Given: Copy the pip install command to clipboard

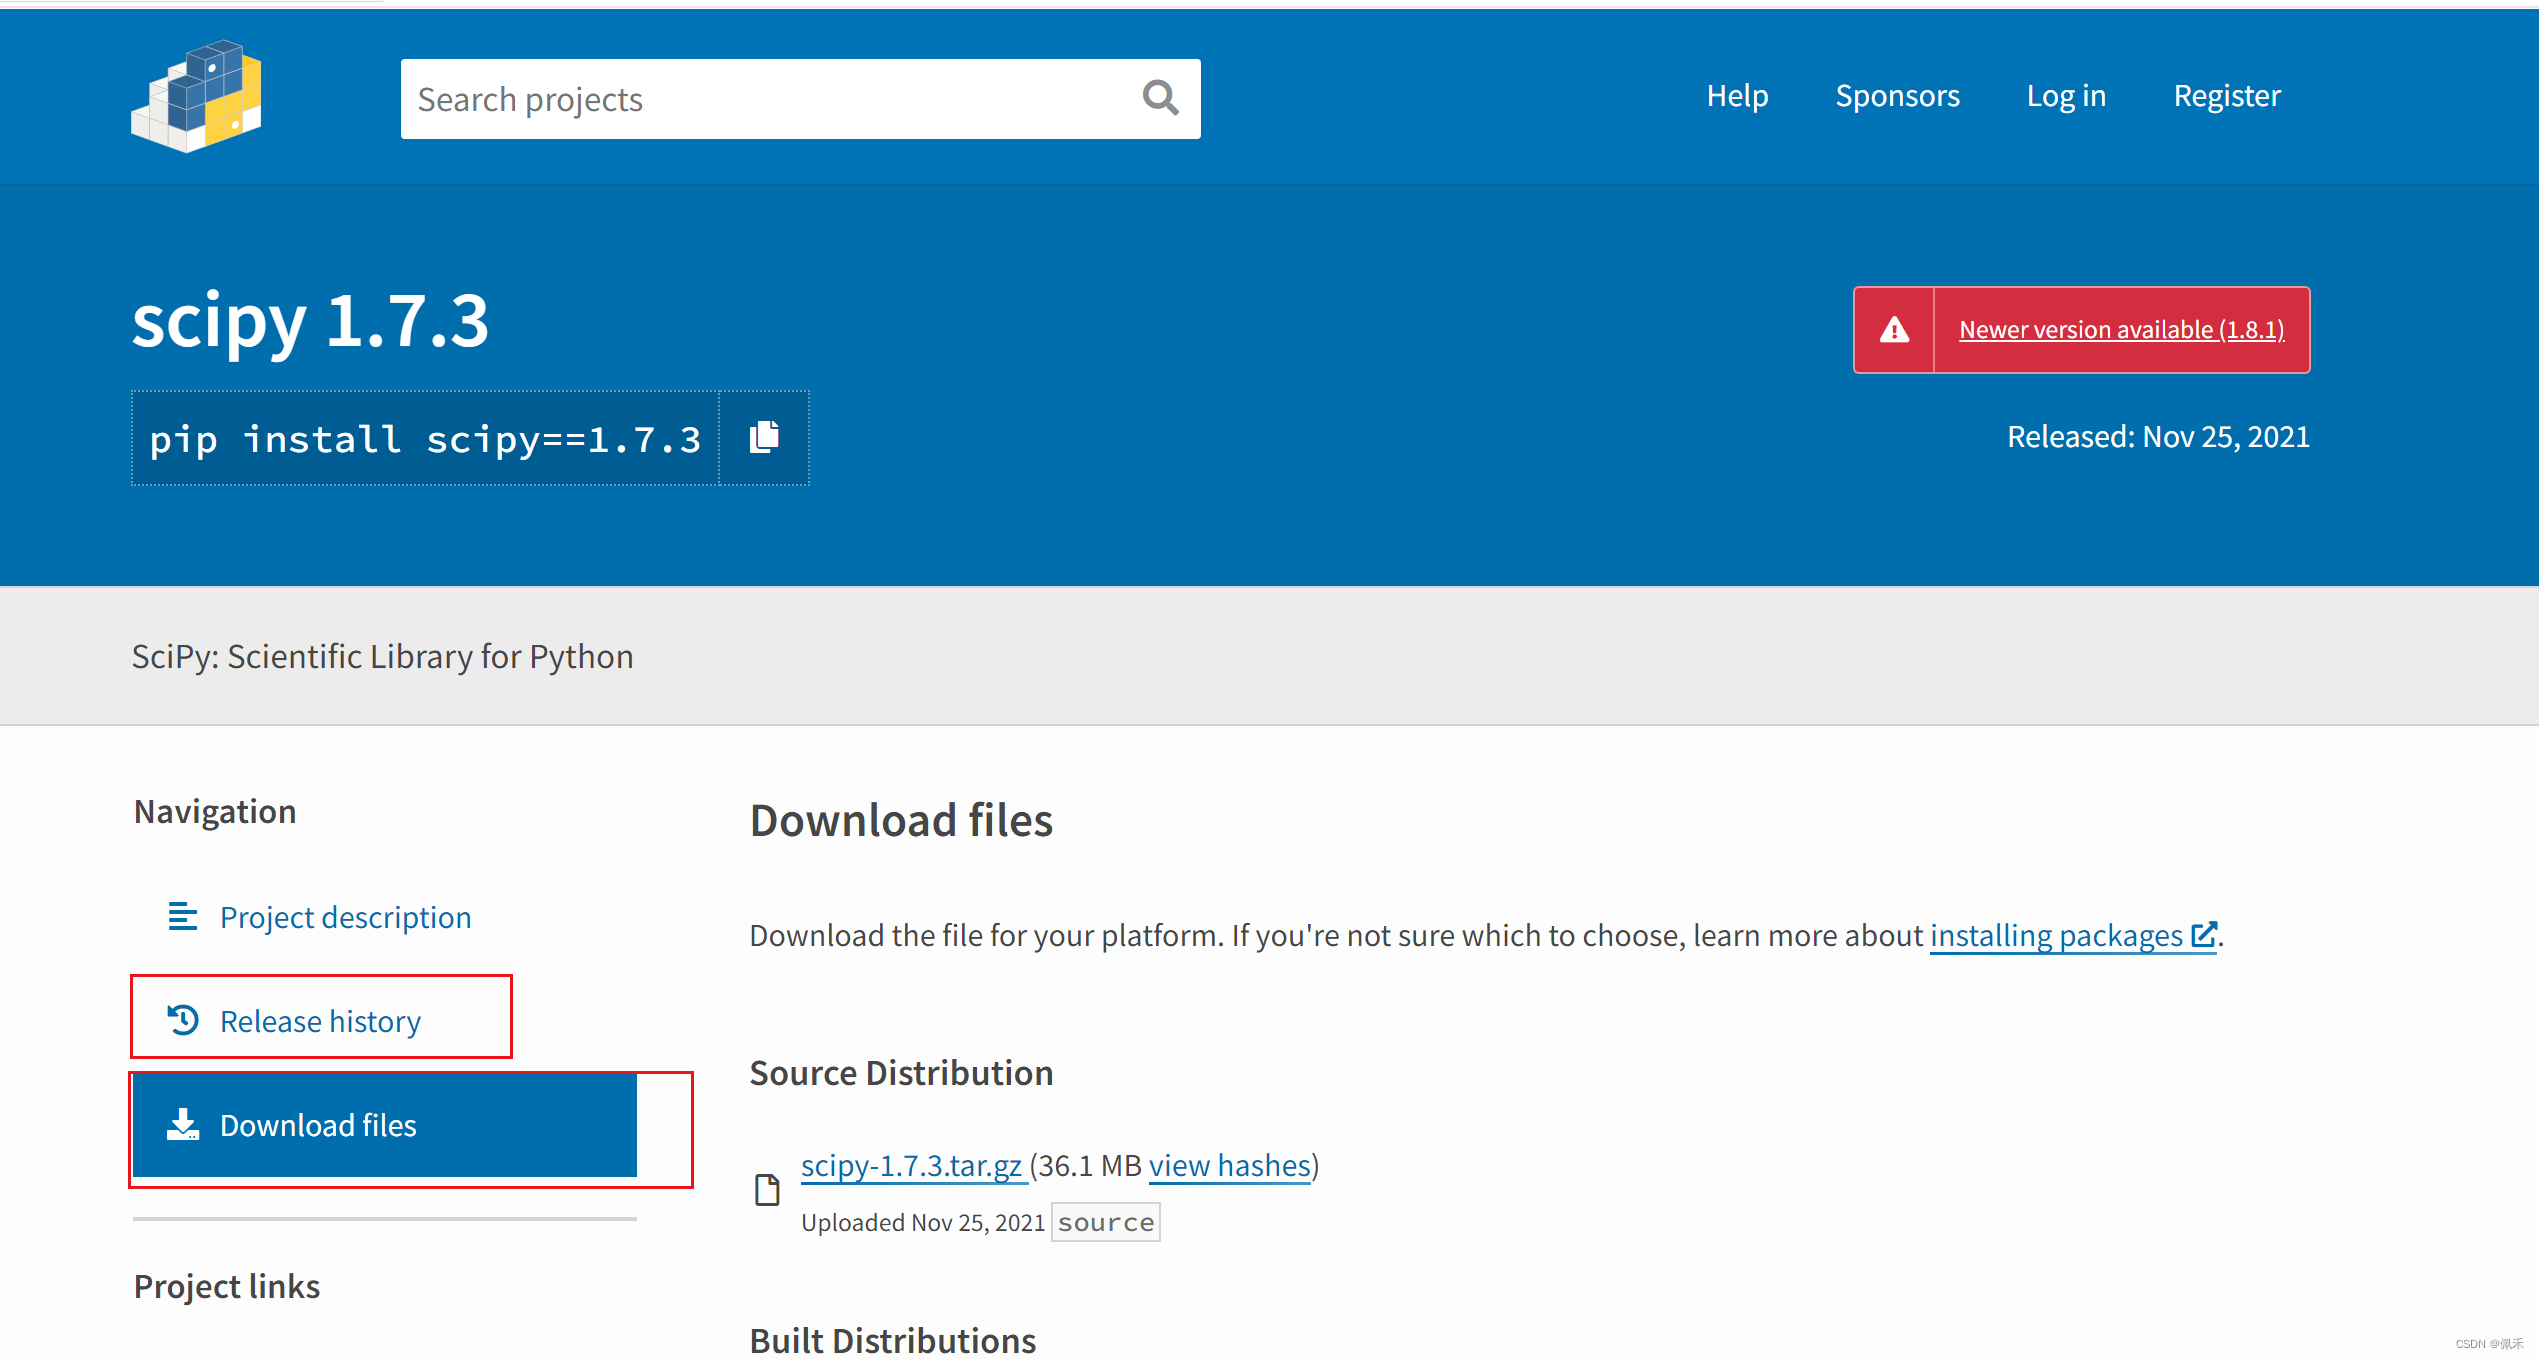Looking at the screenshot, I should 764,438.
